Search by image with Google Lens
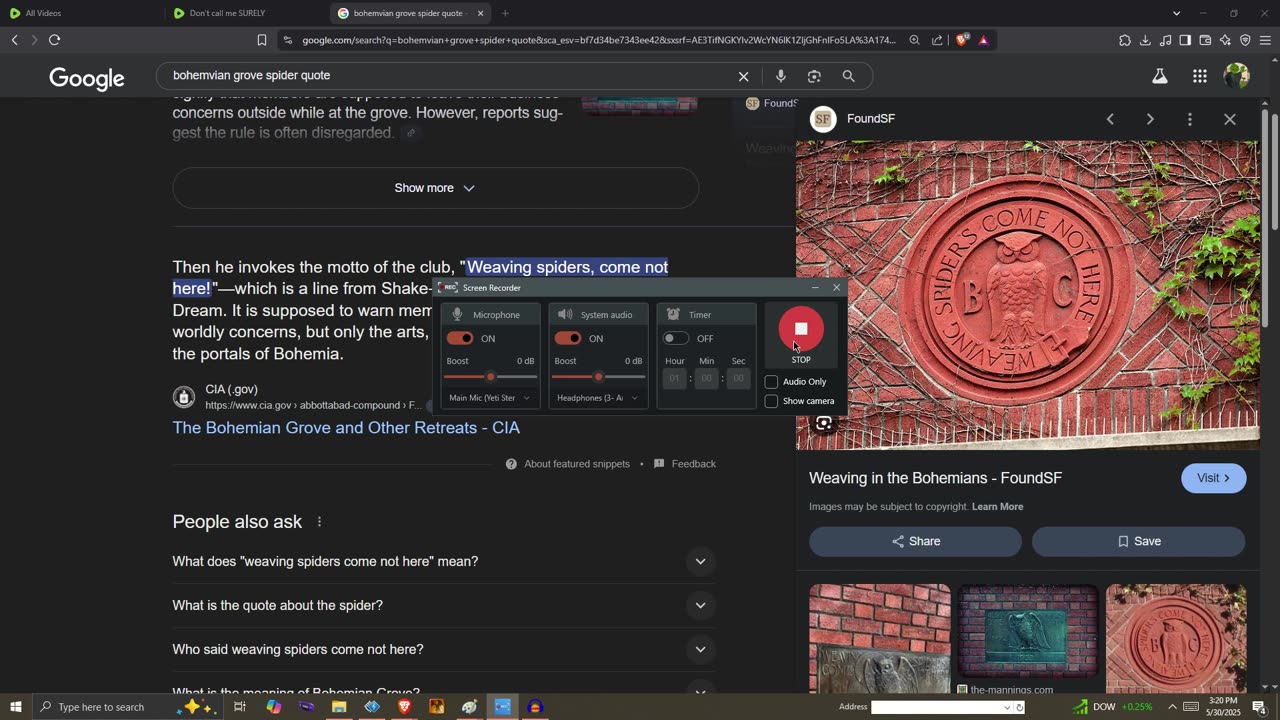Image resolution: width=1280 pixels, height=720 pixels. tap(814, 76)
